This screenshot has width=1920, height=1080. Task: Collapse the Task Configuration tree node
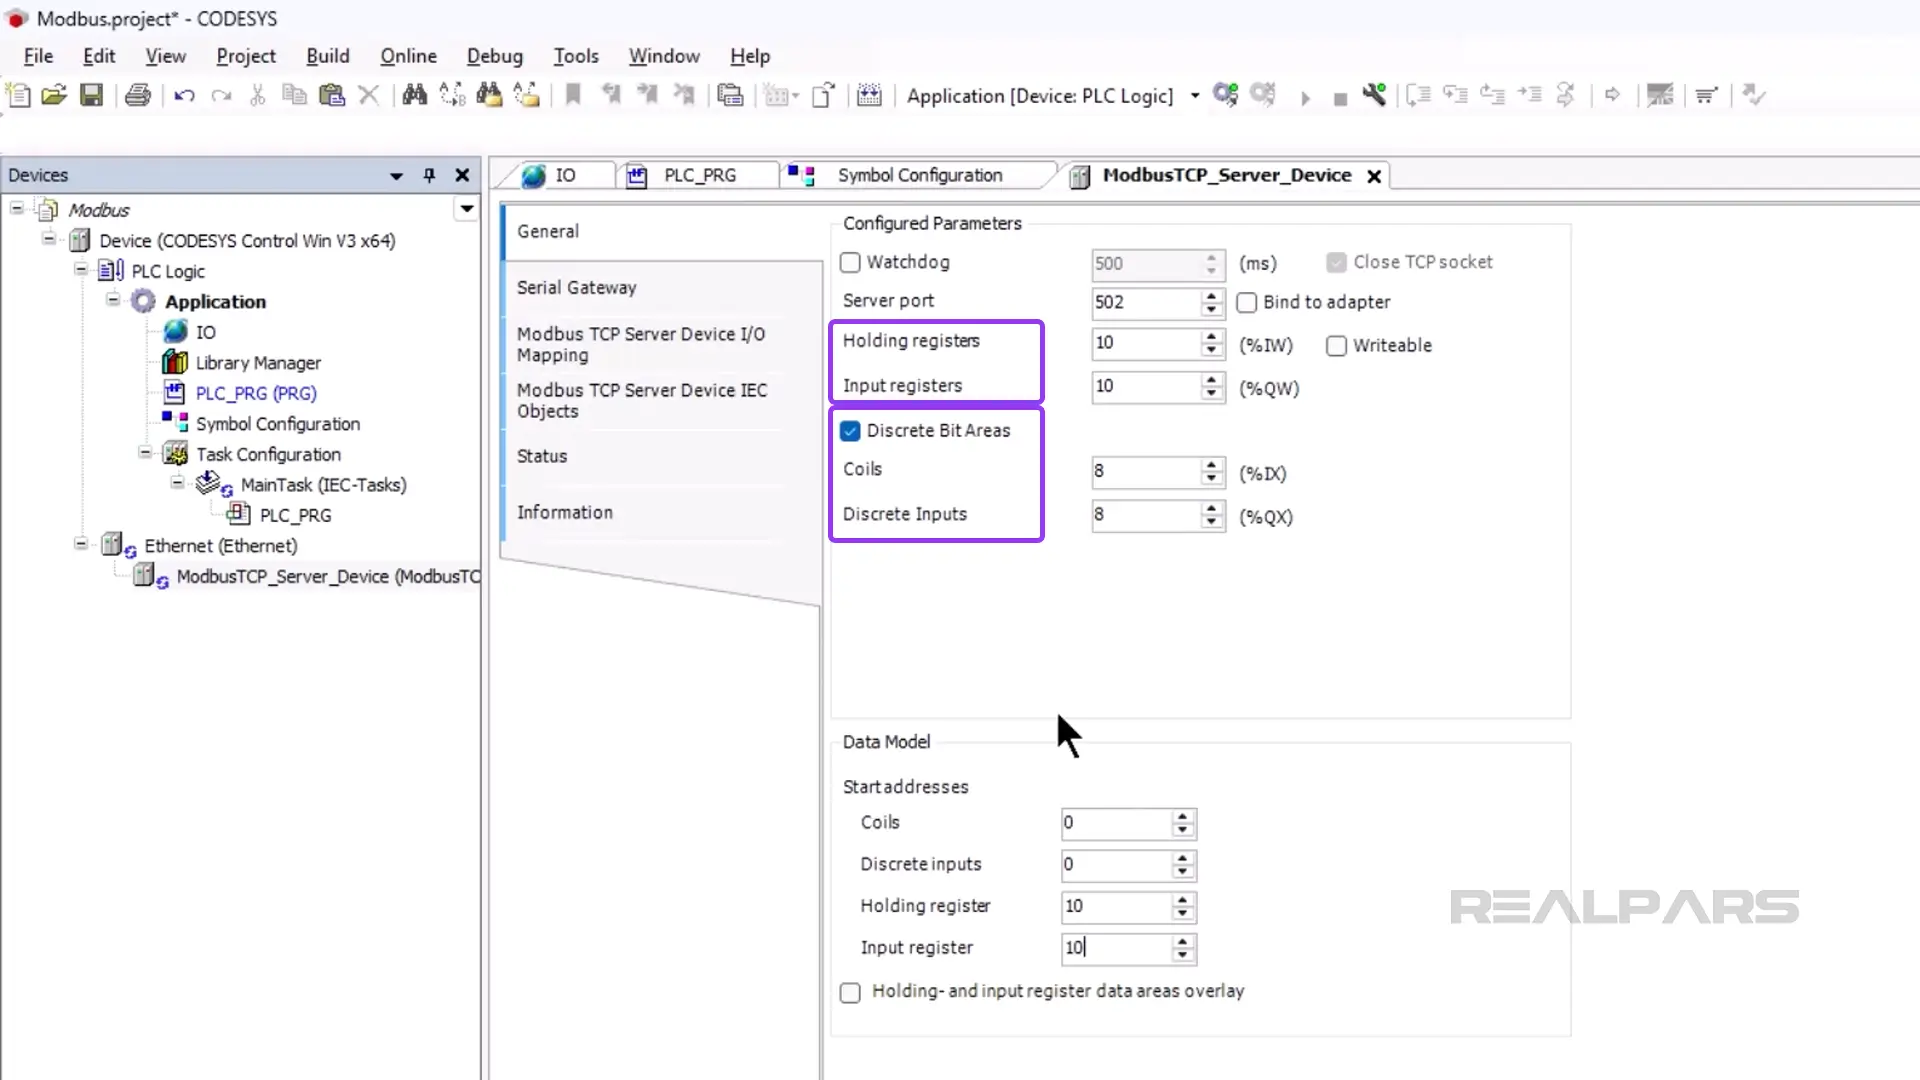point(145,452)
